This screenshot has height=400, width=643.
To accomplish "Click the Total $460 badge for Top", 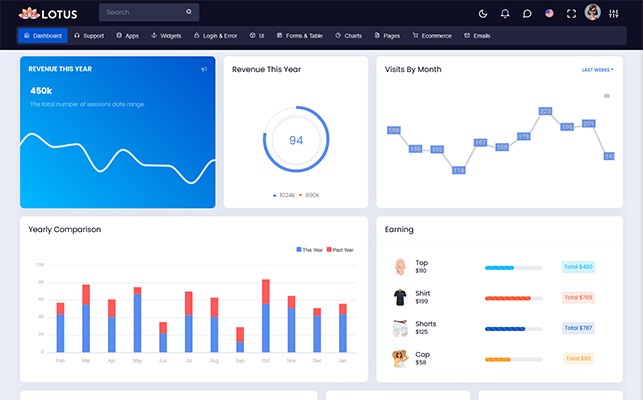I will (578, 267).
